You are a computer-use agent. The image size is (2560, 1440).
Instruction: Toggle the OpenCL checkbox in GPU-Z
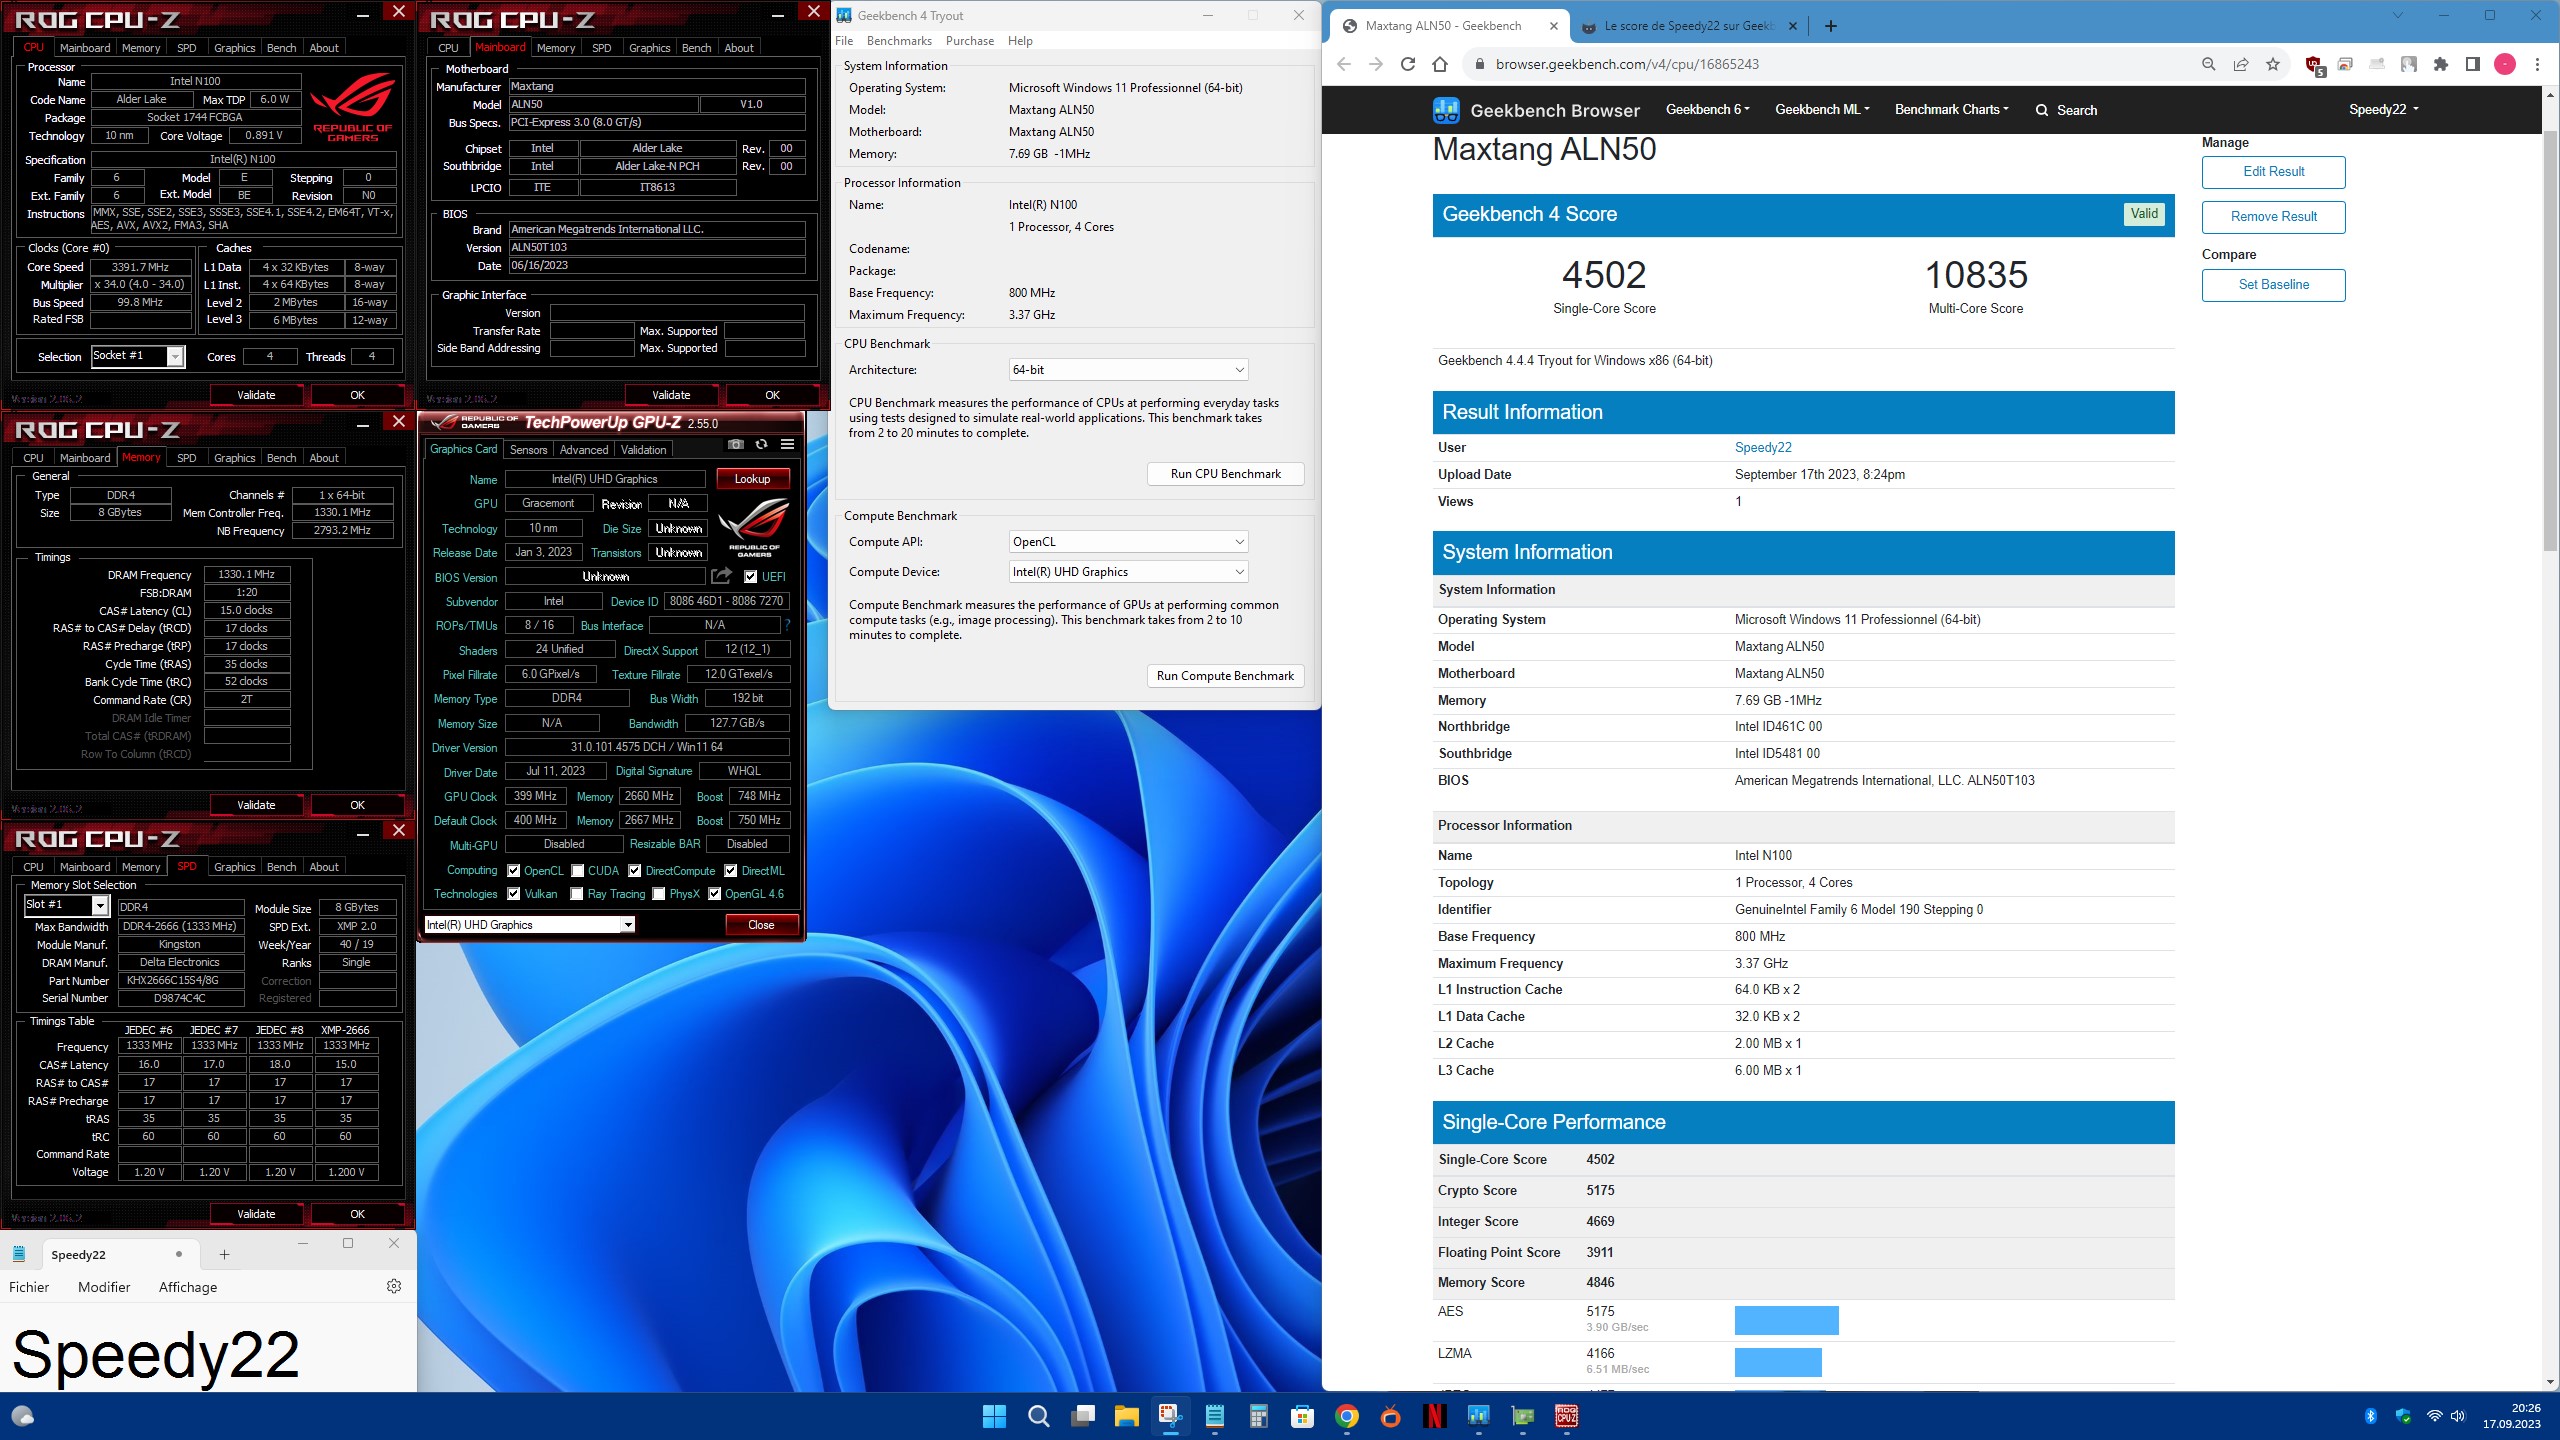(x=513, y=871)
